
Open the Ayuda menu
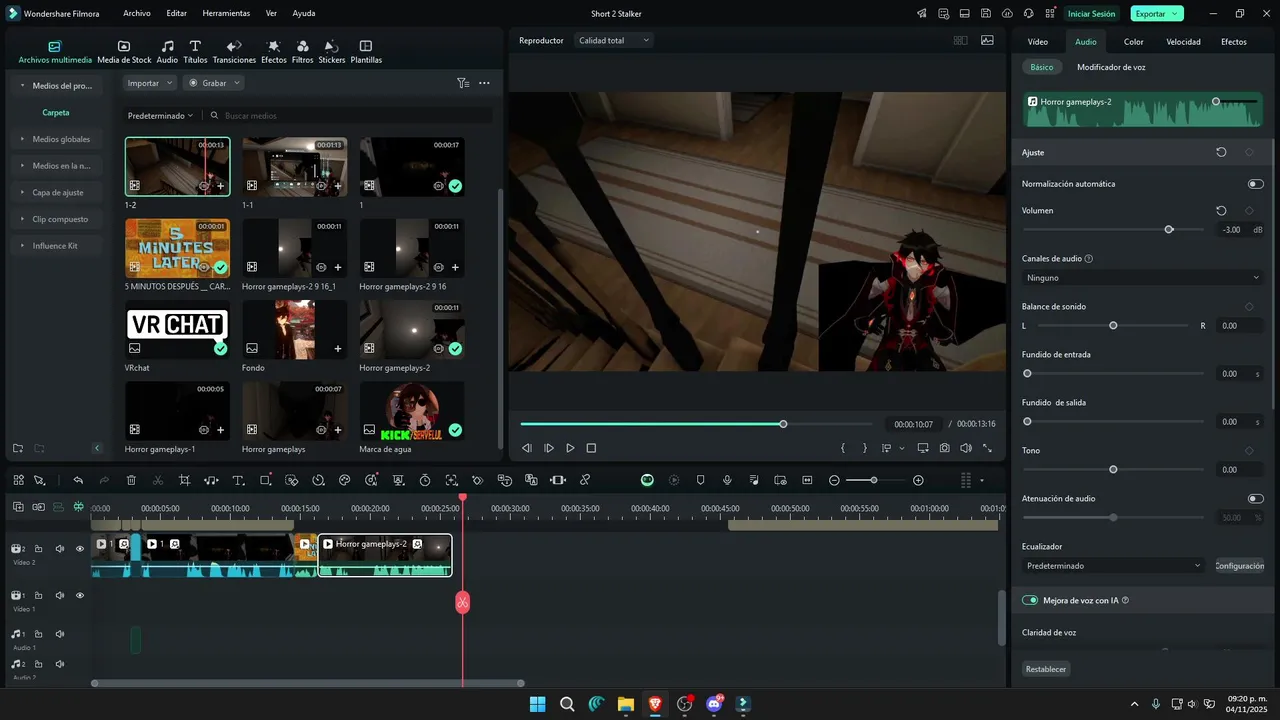coord(304,14)
